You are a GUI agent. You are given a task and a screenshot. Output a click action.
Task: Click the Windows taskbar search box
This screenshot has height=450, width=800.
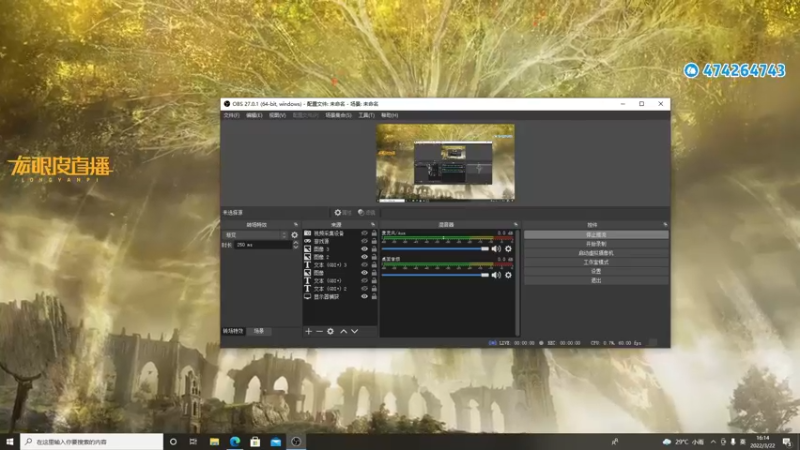pos(92,442)
